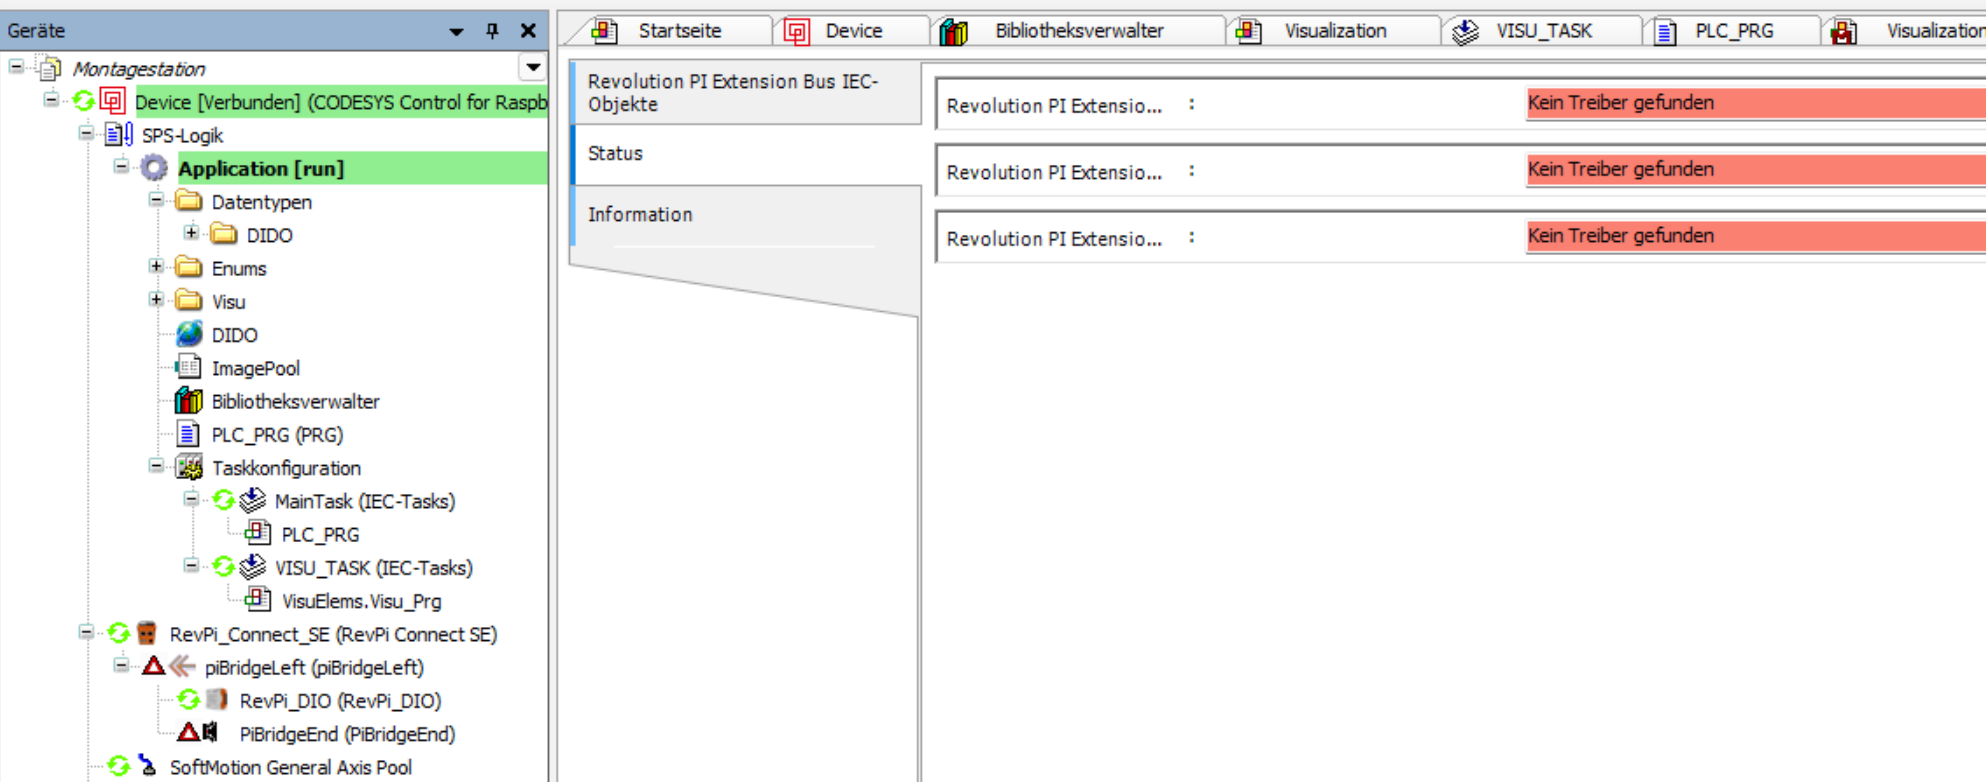Open the Bibliotheksverwalter tab
The image size is (1986, 782).
pos(1078,31)
